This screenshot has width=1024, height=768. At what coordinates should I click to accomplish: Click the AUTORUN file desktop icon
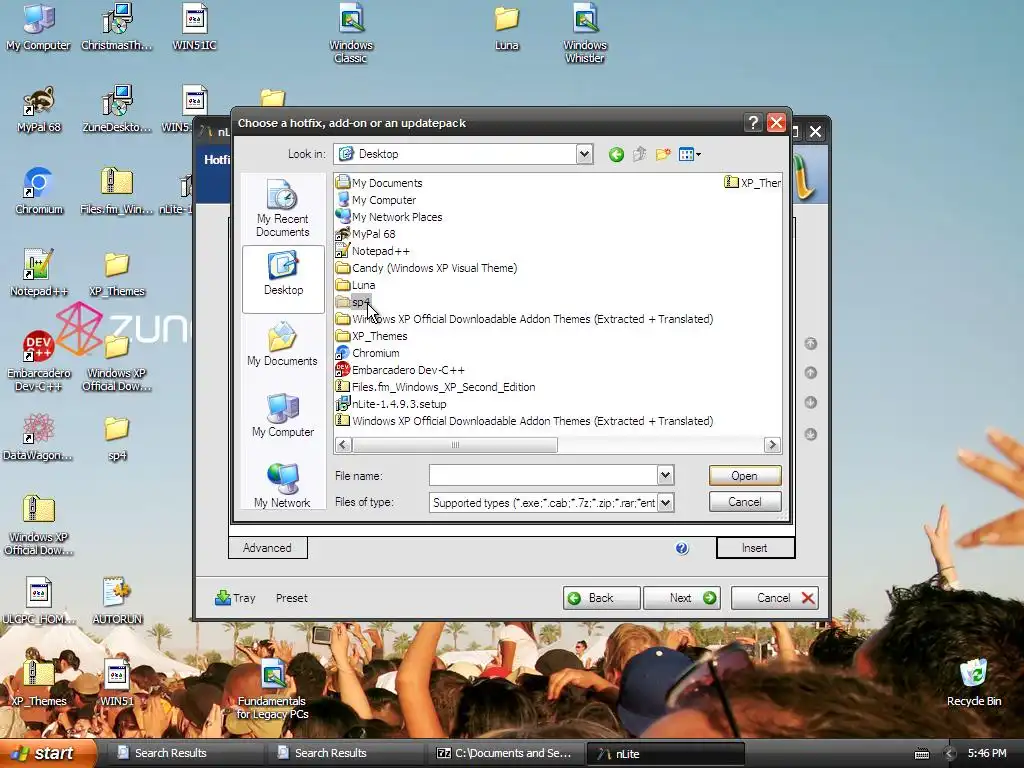117,600
